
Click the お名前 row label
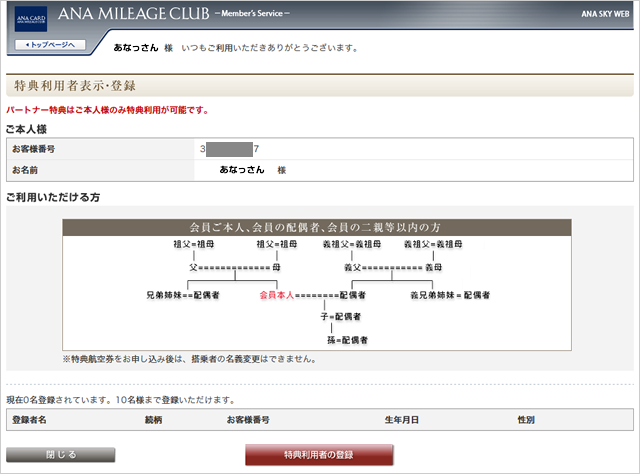click(25, 170)
